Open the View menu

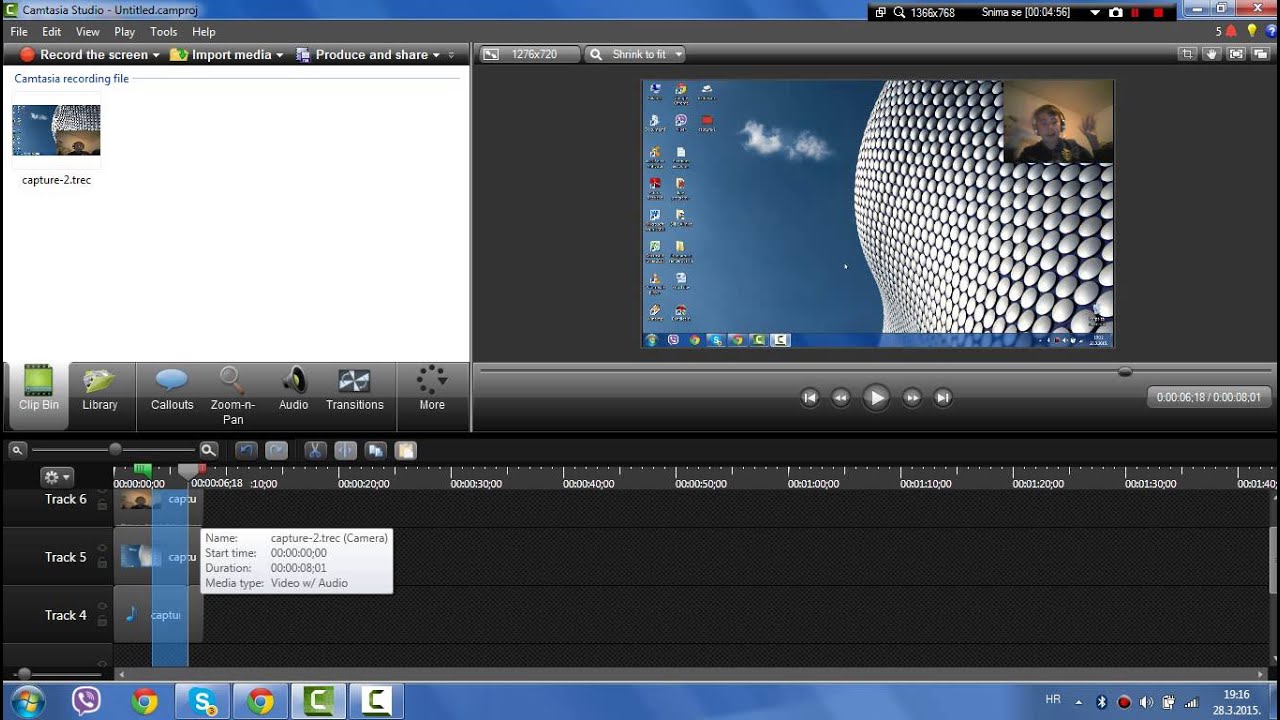click(88, 32)
